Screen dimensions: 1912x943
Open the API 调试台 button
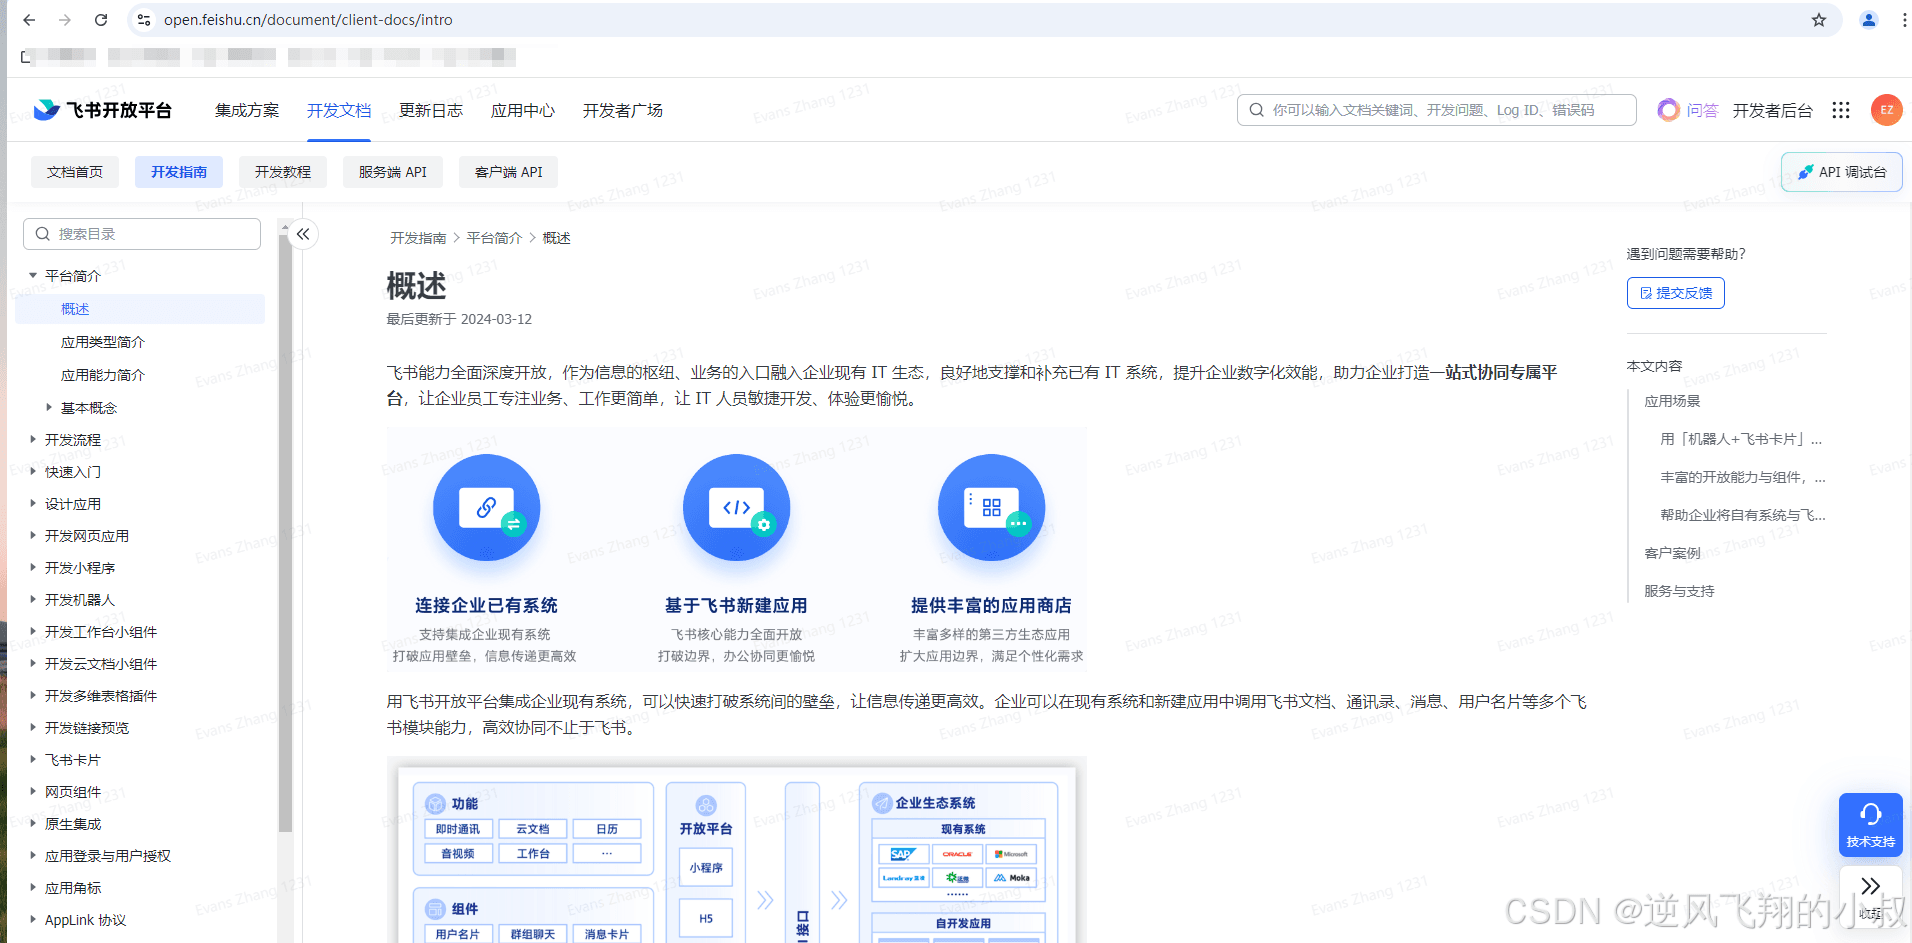pos(1841,172)
